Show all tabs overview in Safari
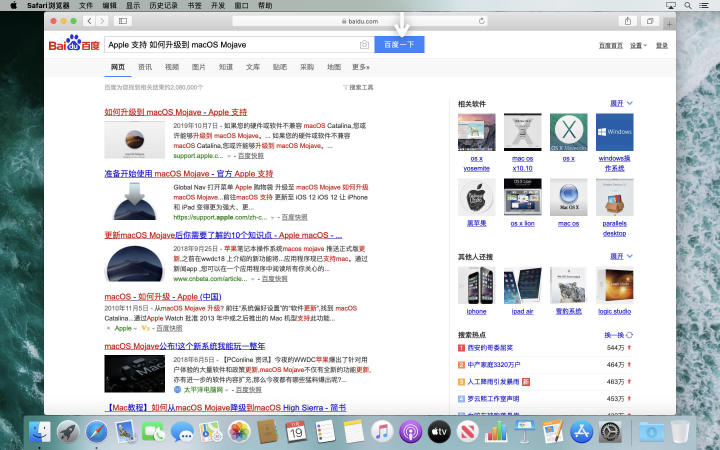 (650, 21)
